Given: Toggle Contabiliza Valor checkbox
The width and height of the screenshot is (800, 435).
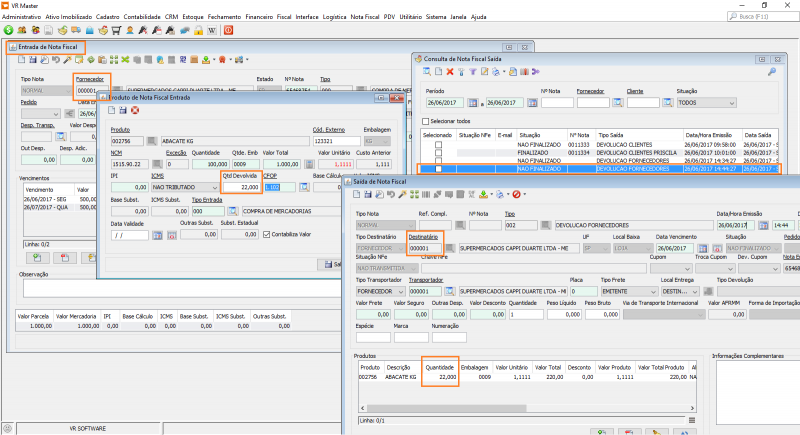Looking at the screenshot, I should [x=266, y=235].
